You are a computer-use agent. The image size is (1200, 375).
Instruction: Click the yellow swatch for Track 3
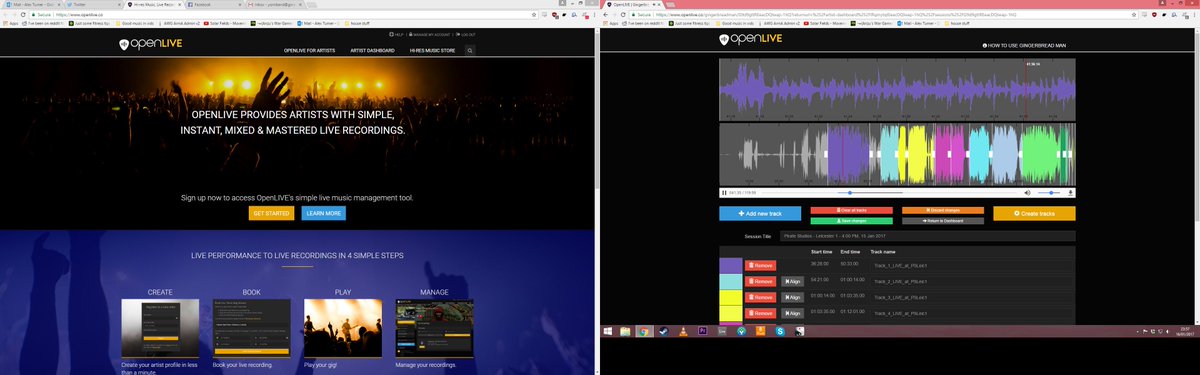pos(731,298)
